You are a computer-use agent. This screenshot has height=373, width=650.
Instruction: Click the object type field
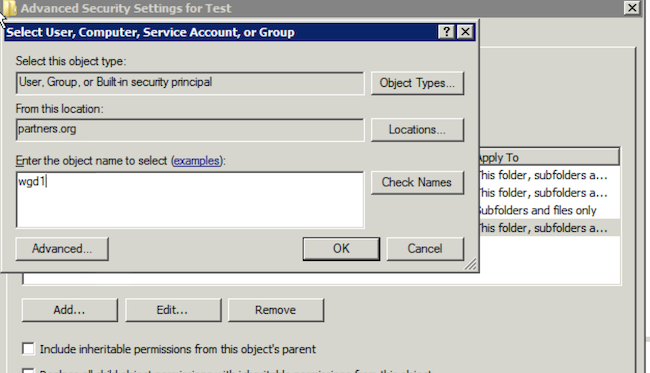(190, 83)
